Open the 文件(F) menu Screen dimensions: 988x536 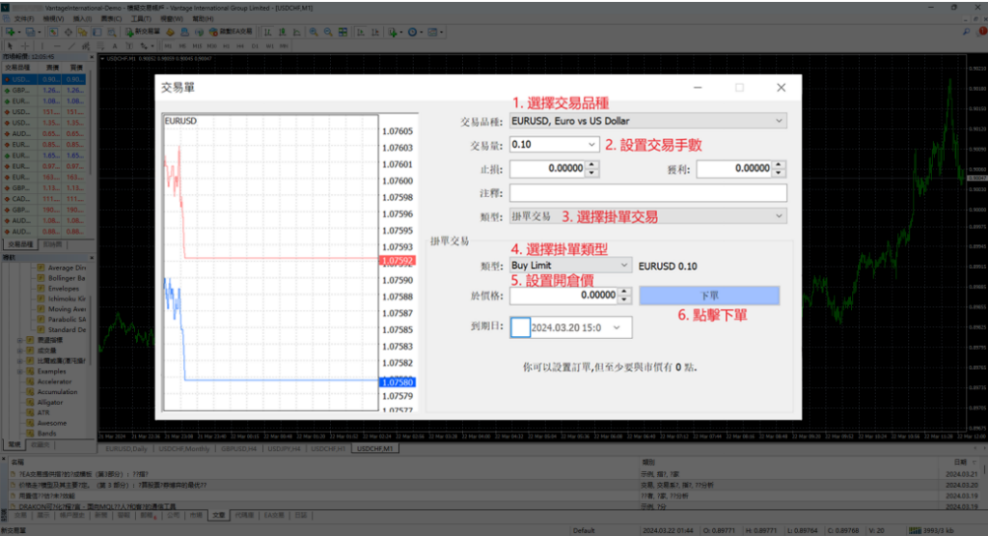coord(18,18)
